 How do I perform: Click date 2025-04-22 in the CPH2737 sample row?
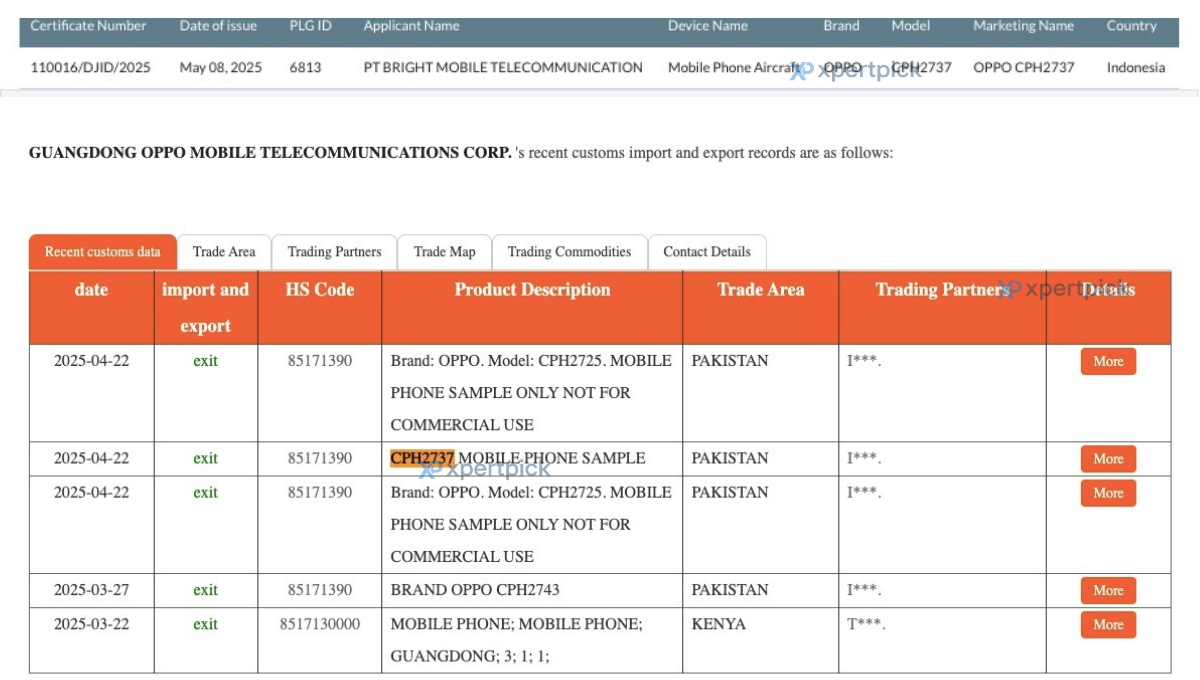pyautogui.click(x=91, y=458)
